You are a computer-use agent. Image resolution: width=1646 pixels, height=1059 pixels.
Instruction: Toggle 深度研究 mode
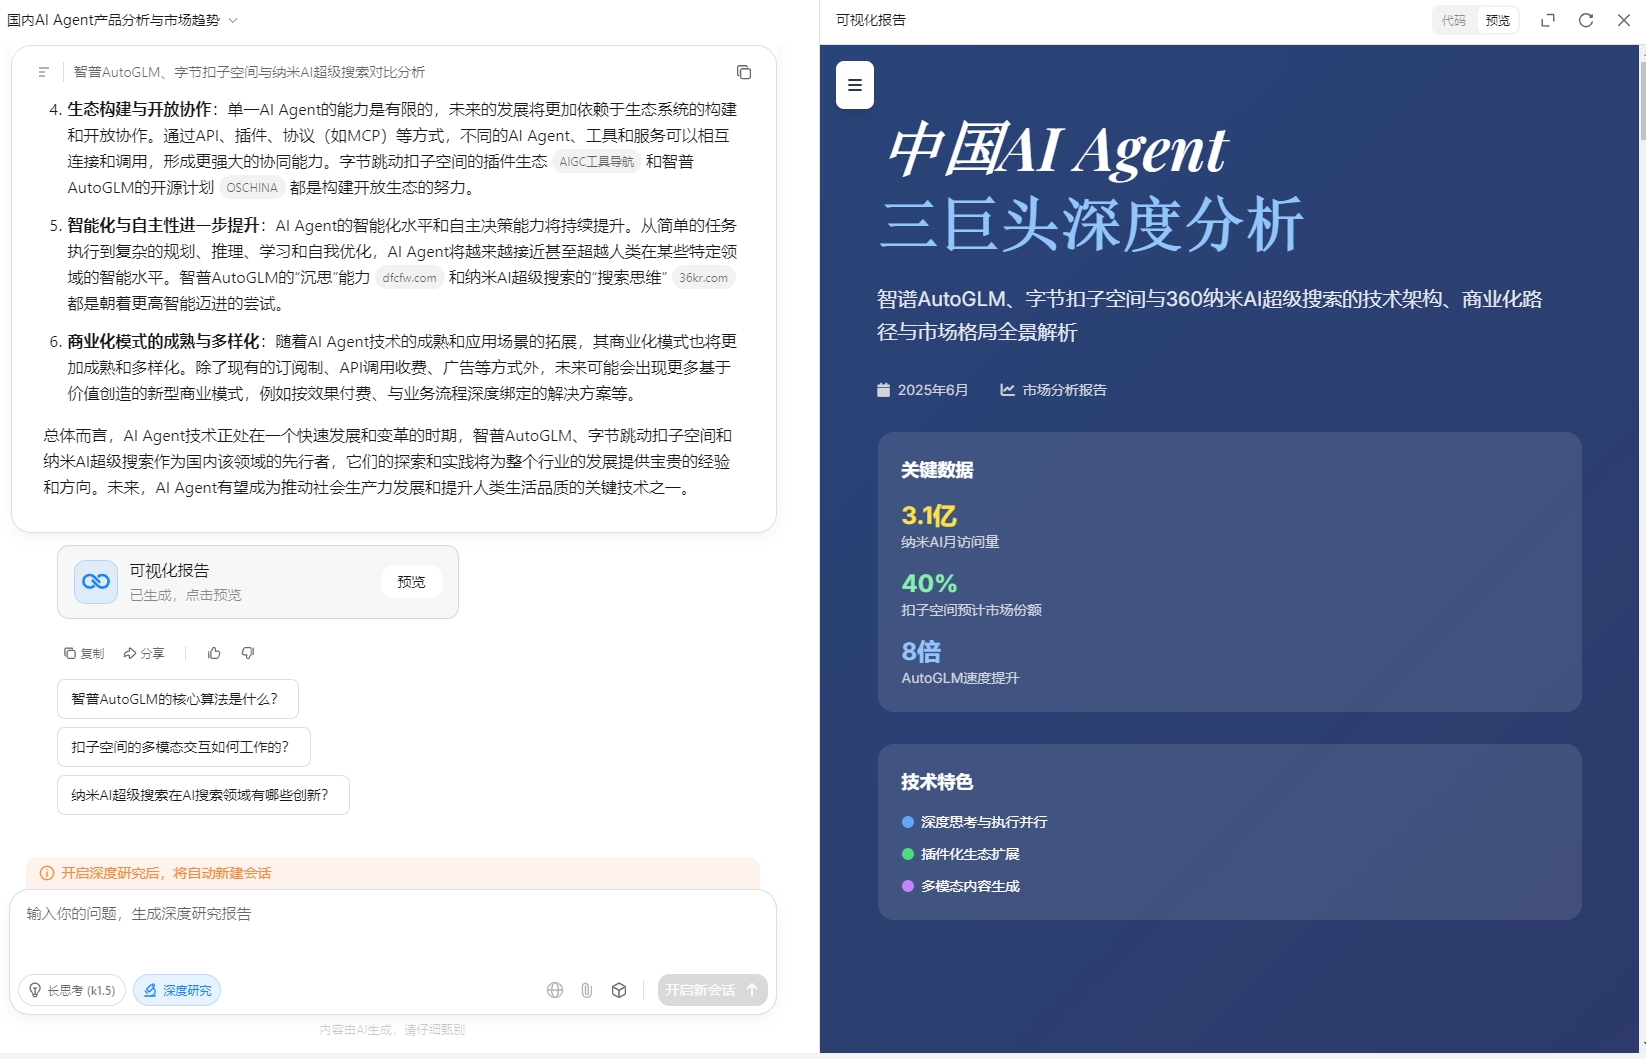177,990
